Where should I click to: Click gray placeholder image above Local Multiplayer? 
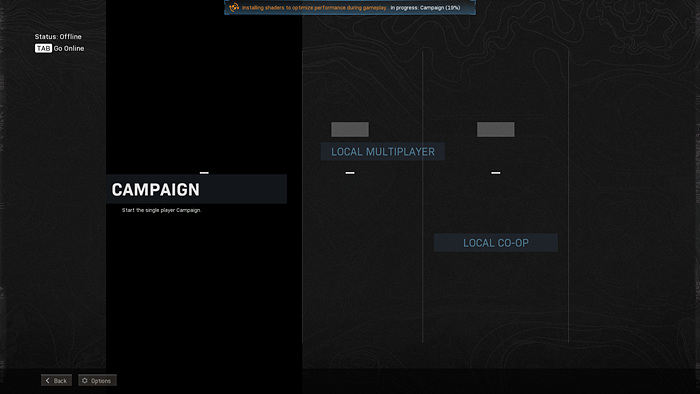click(350, 129)
